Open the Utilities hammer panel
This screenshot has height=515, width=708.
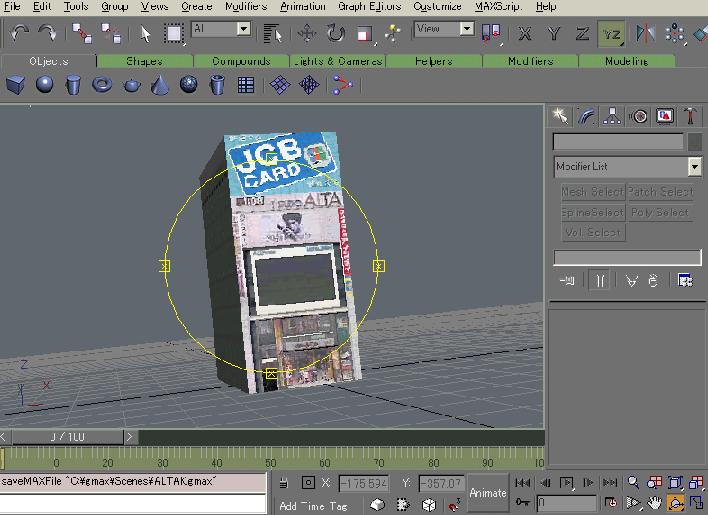click(x=690, y=117)
